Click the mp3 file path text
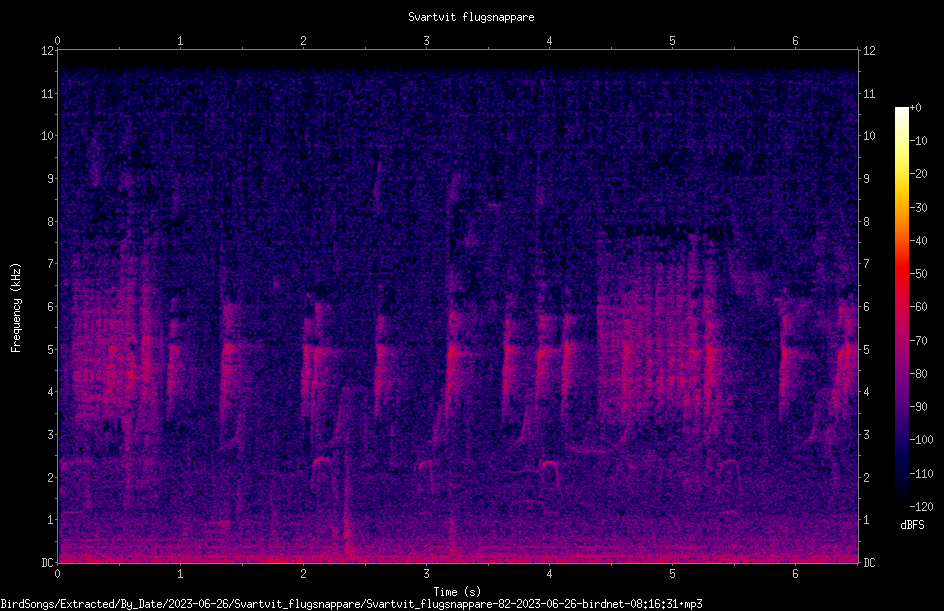This screenshot has width=944, height=611. (x=351, y=604)
